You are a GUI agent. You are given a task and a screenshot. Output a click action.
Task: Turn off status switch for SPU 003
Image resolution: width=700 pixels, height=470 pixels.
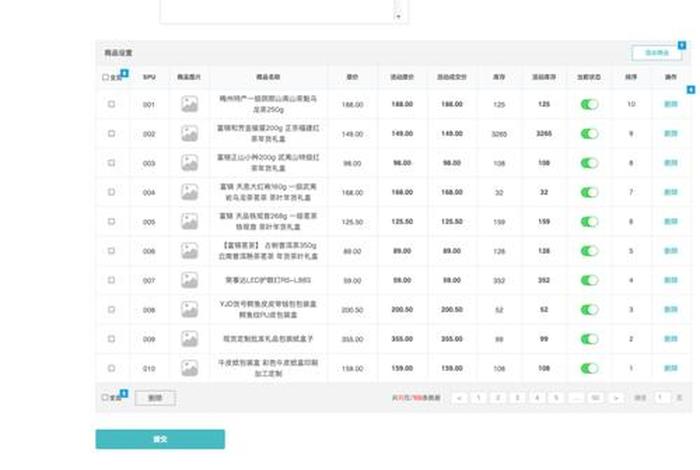tap(589, 163)
